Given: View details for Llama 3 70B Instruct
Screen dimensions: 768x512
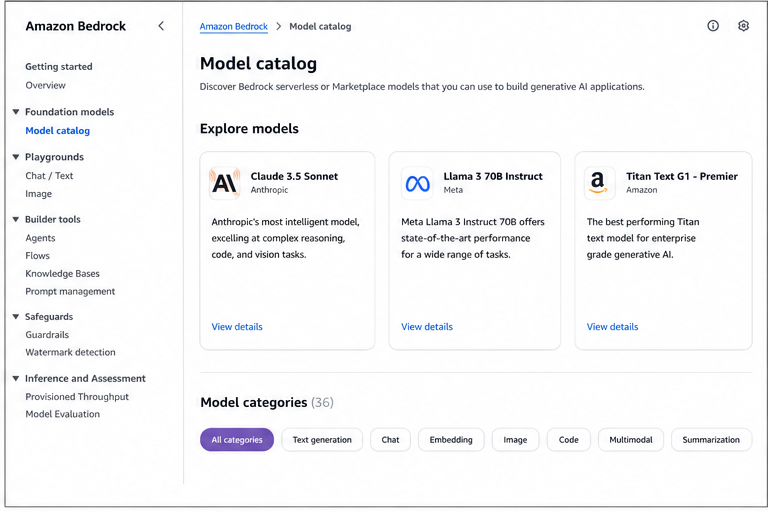Looking at the screenshot, I should [x=427, y=327].
